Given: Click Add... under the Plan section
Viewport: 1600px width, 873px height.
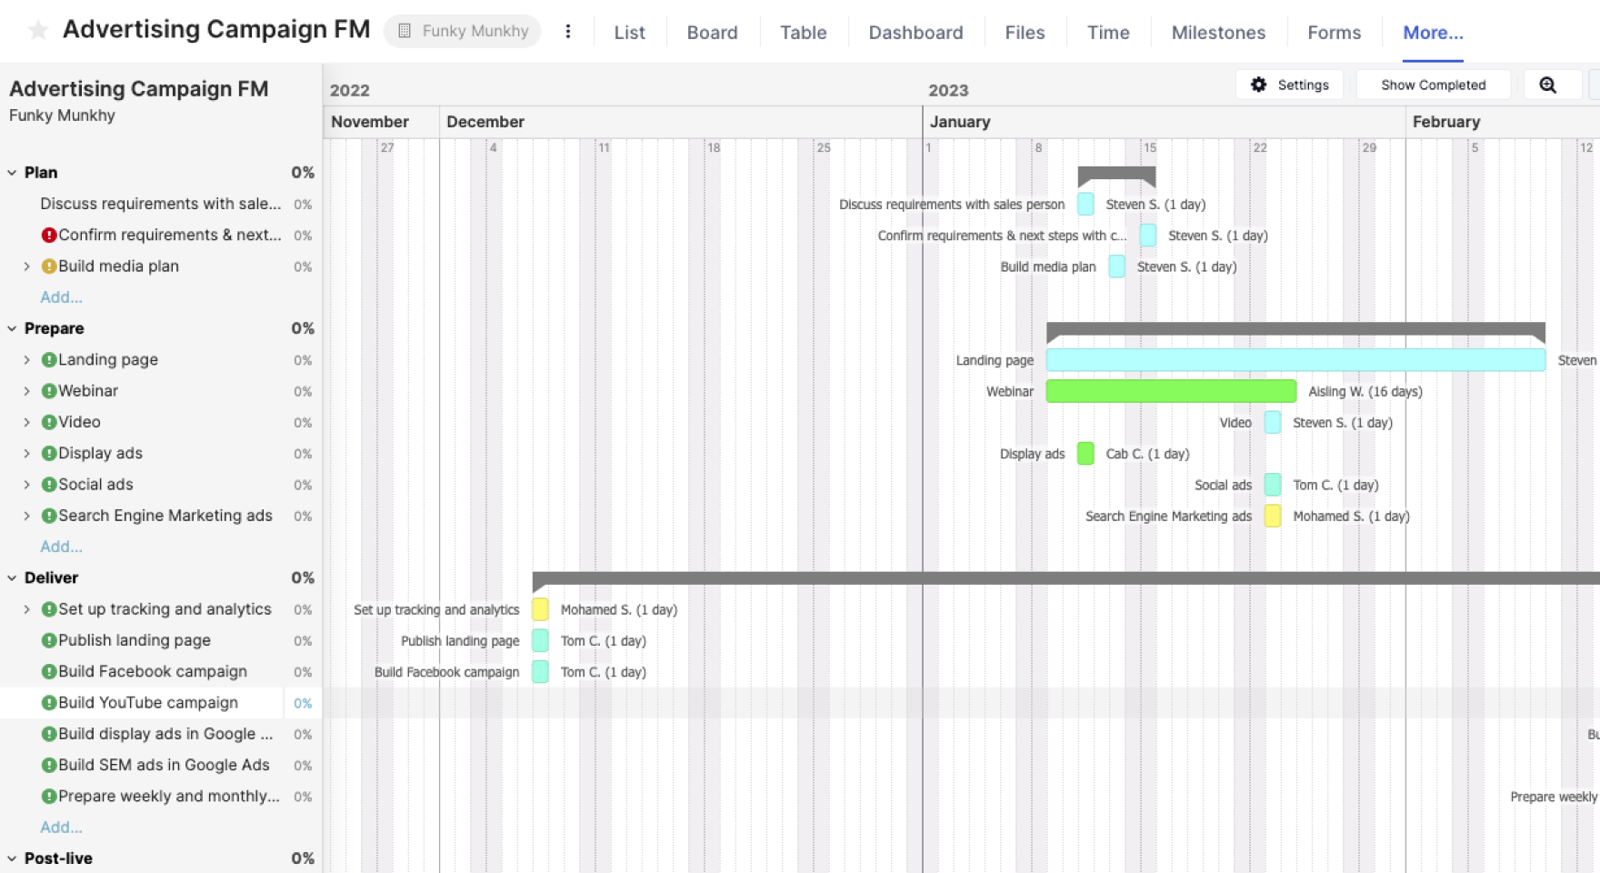Looking at the screenshot, I should 61,297.
